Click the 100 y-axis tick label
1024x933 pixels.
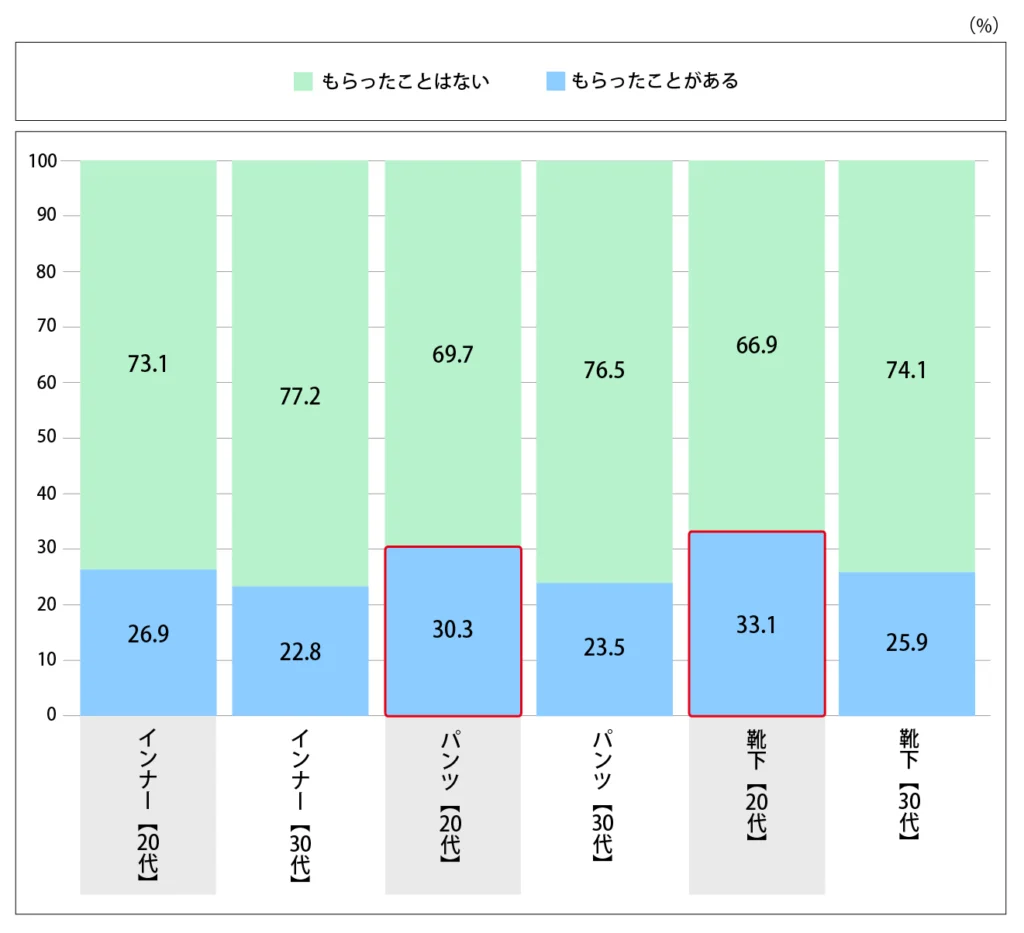point(43,161)
